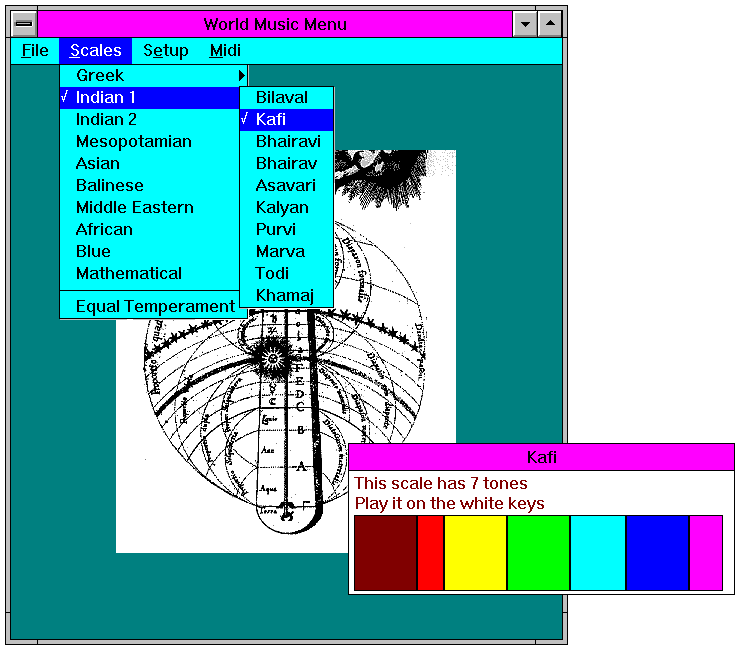Open the Mesopotamian scales submenu
The height and width of the screenshot is (653, 749).
[x=150, y=141]
